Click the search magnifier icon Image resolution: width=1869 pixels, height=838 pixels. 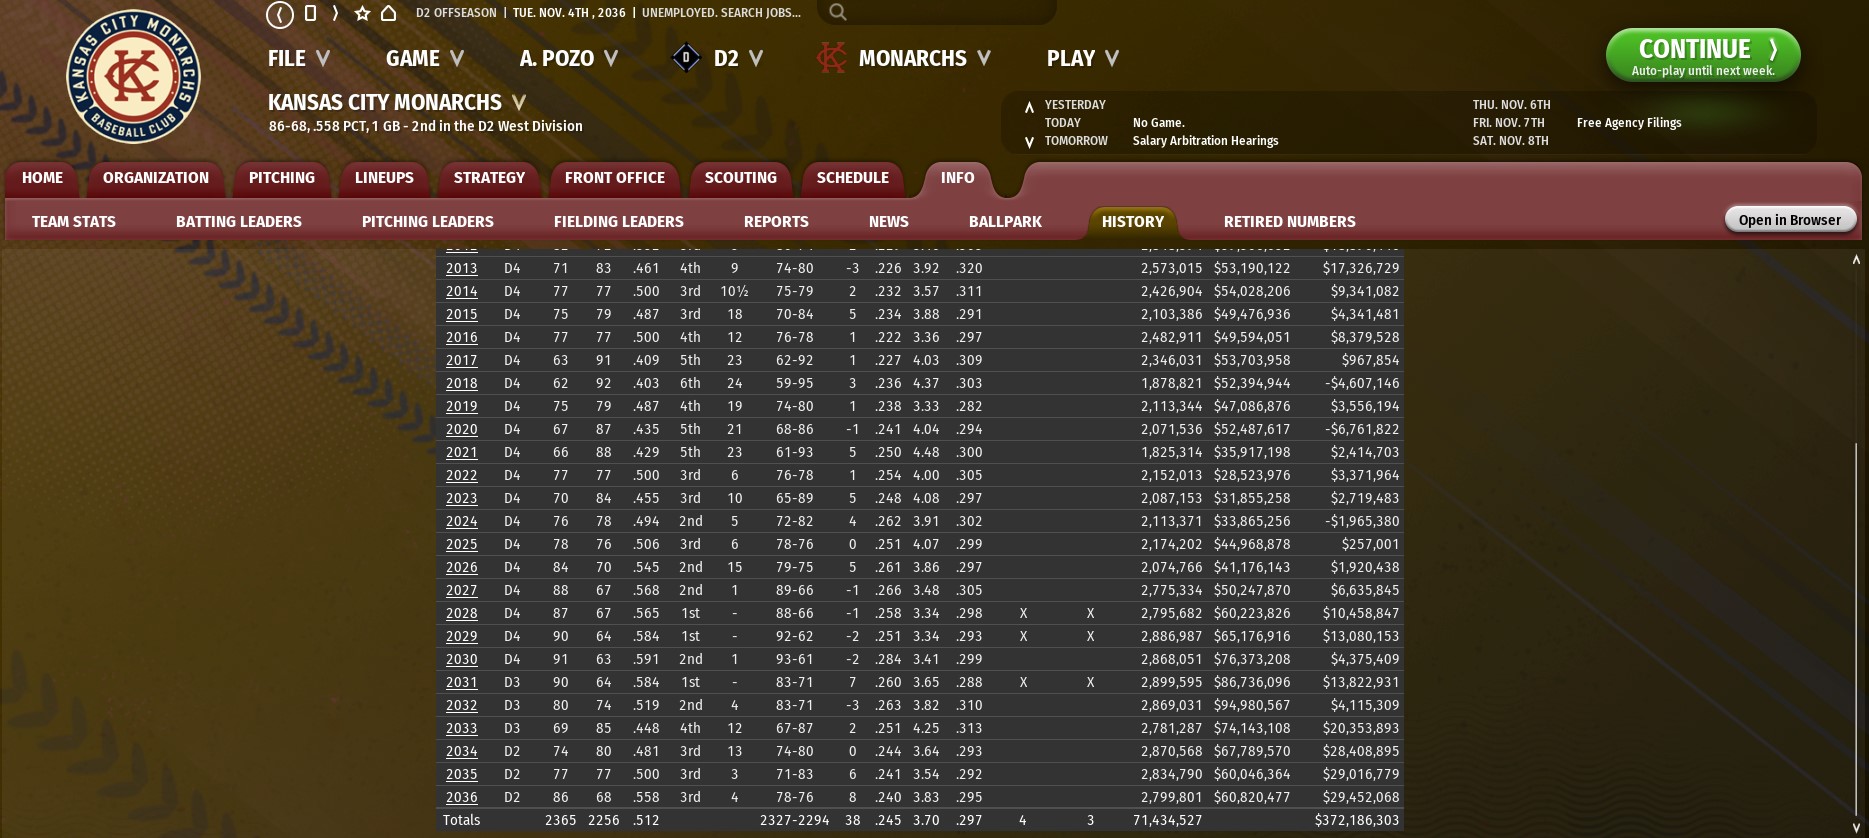coord(838,12)
